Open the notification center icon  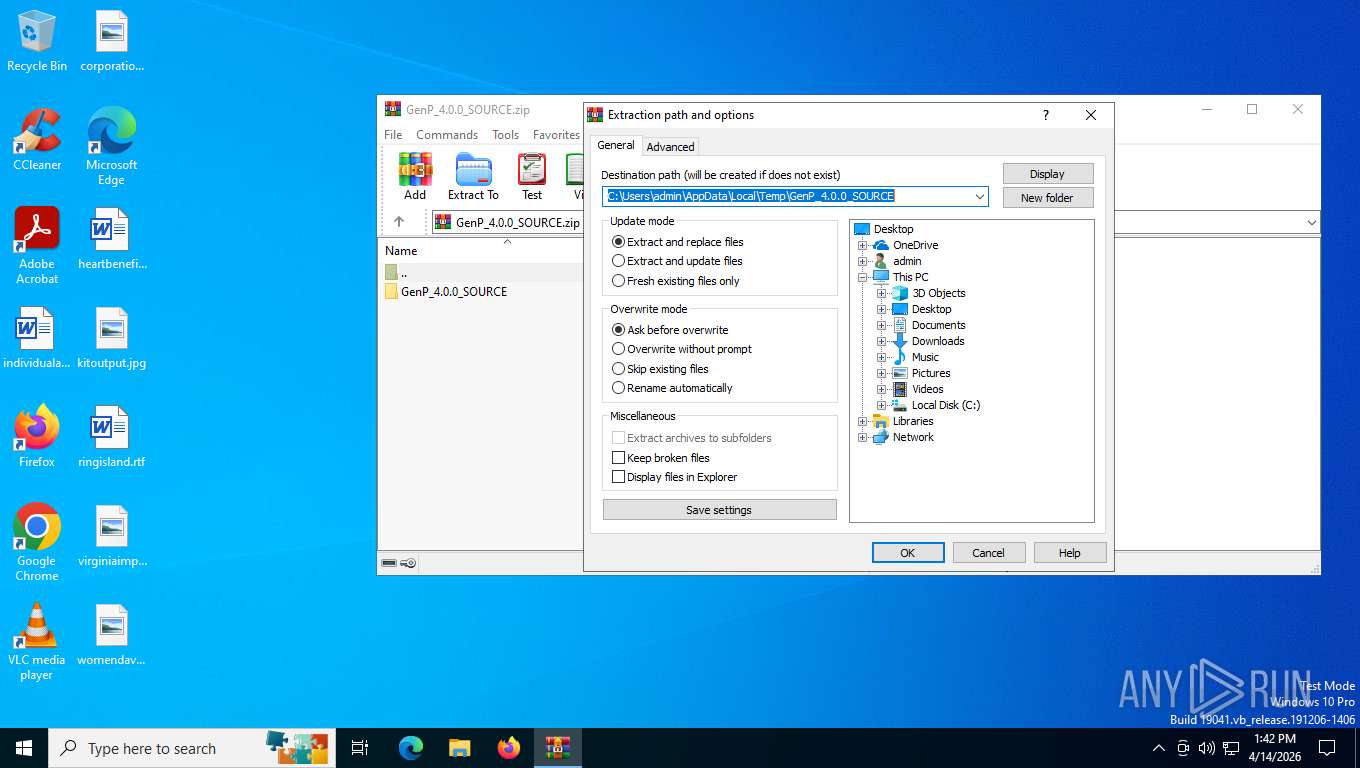1327,748
